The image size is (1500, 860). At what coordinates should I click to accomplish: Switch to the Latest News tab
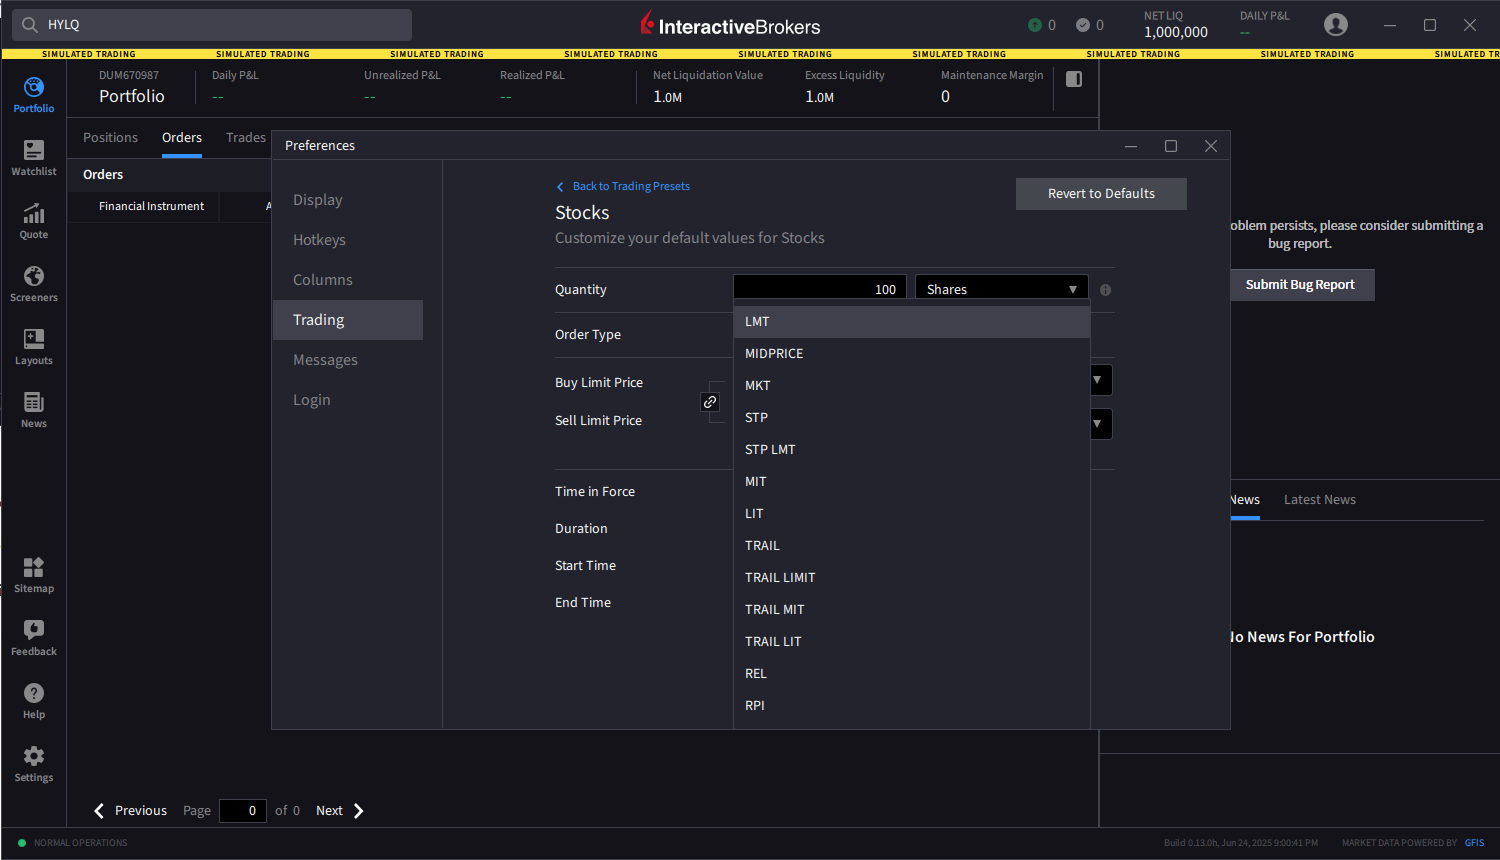(x=1320, y=500)
